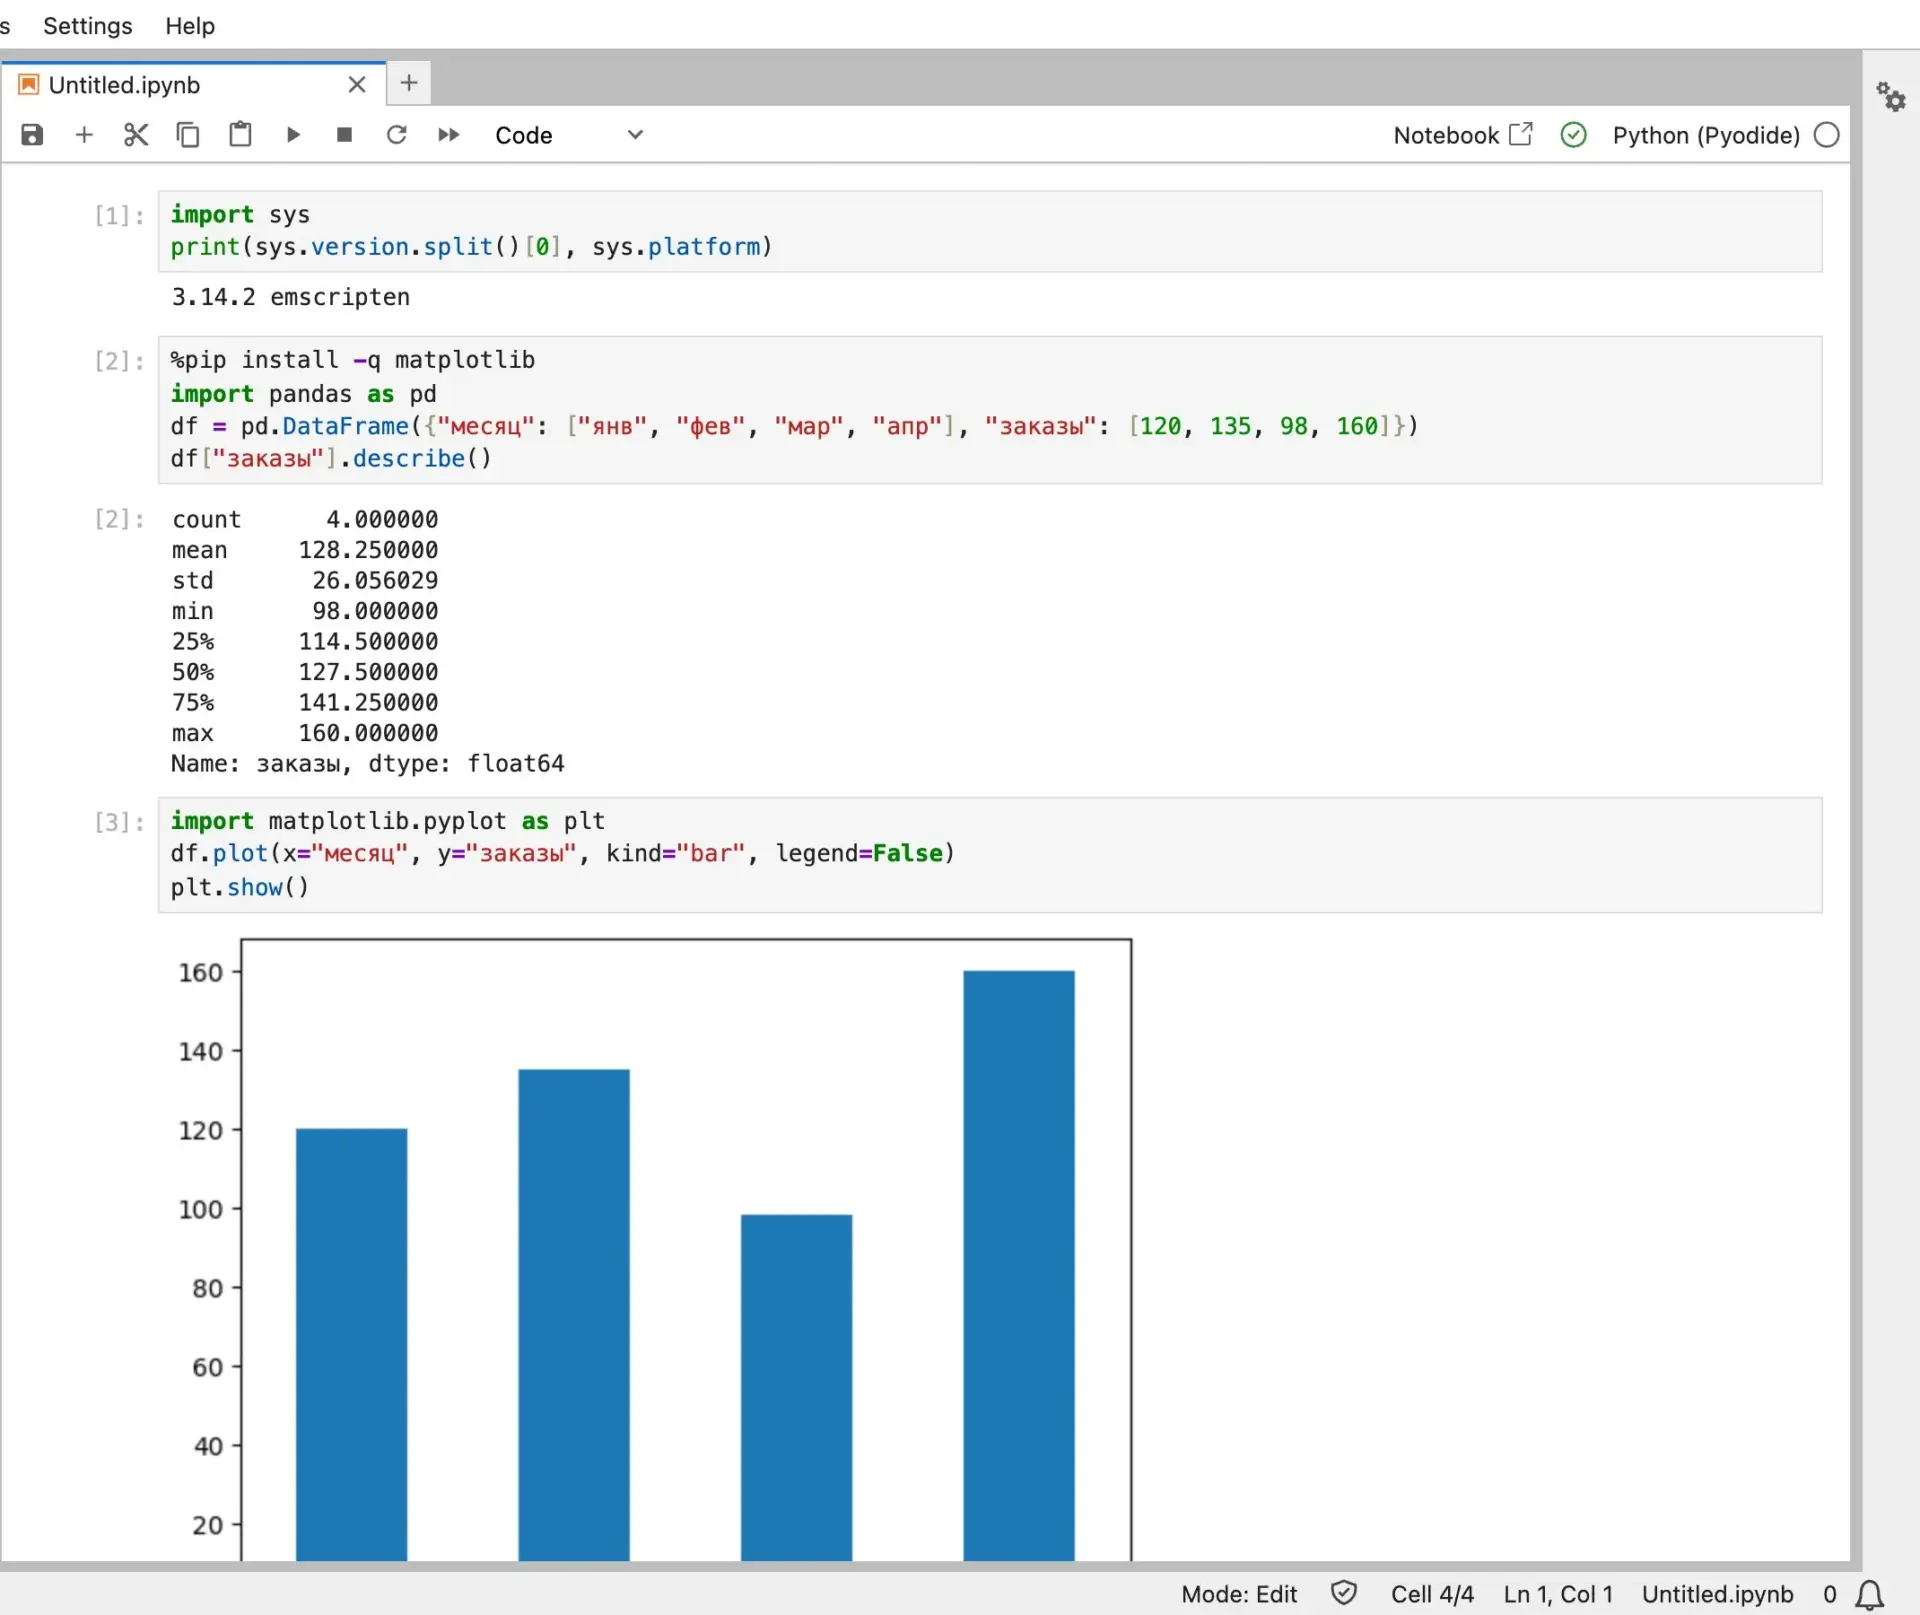Screen dimensions: 1920x1615
Task: Select the [3]: cell prompt
Action: coord(119,822)
